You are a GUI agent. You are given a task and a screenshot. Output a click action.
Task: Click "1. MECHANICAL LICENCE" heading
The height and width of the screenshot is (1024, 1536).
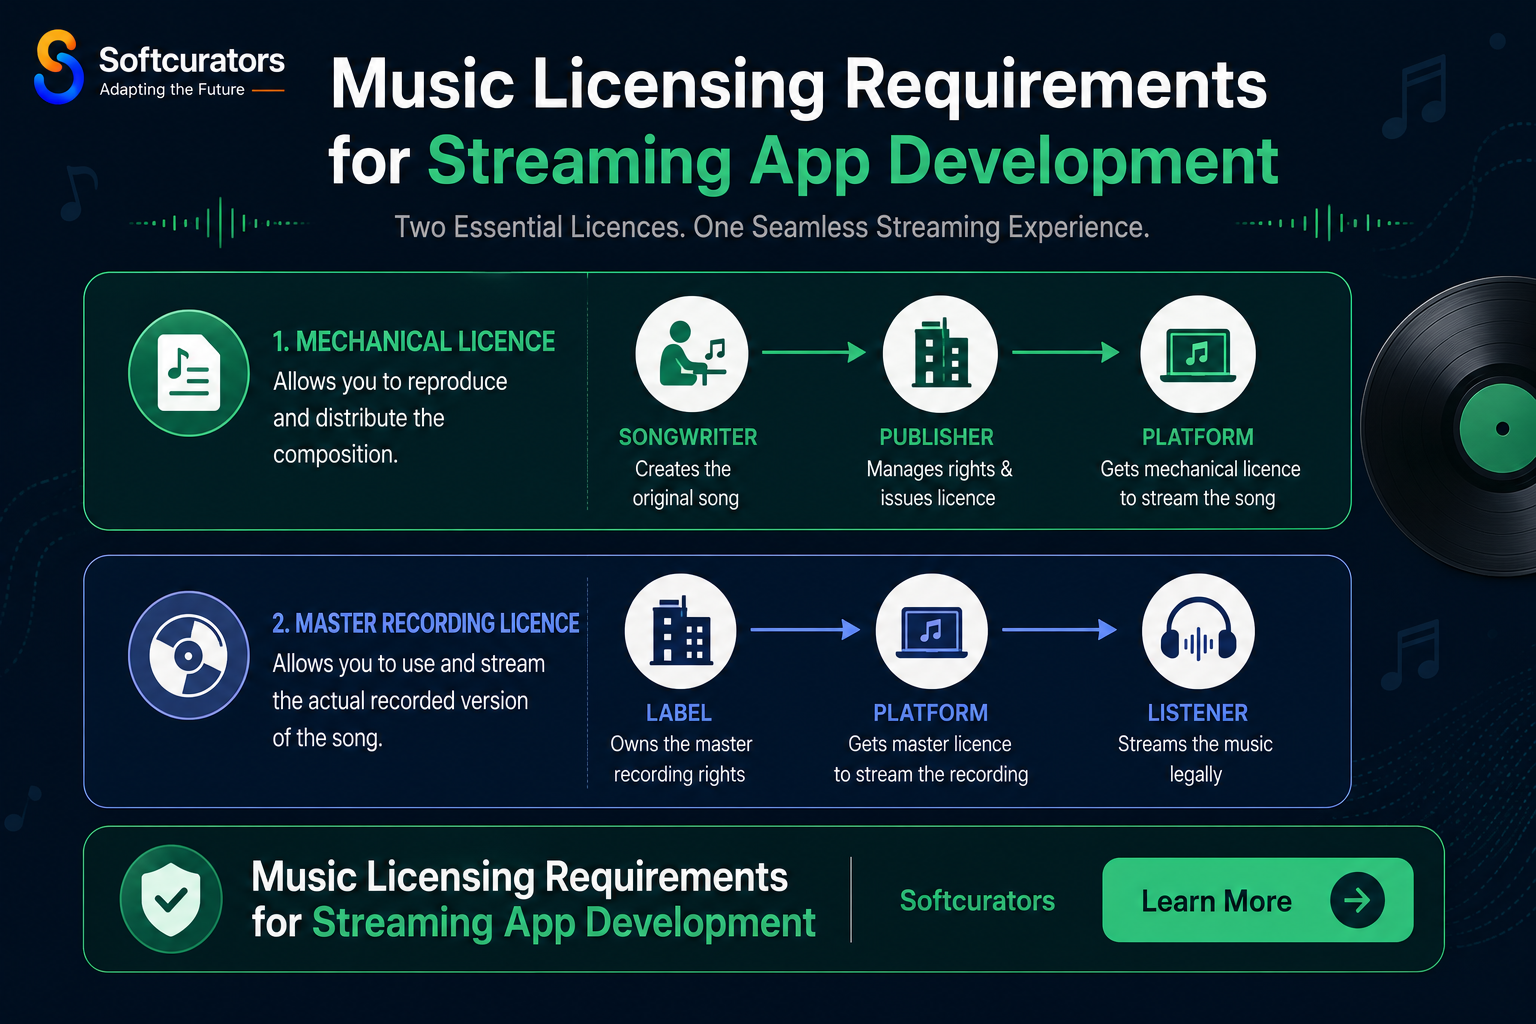point(414,342)
